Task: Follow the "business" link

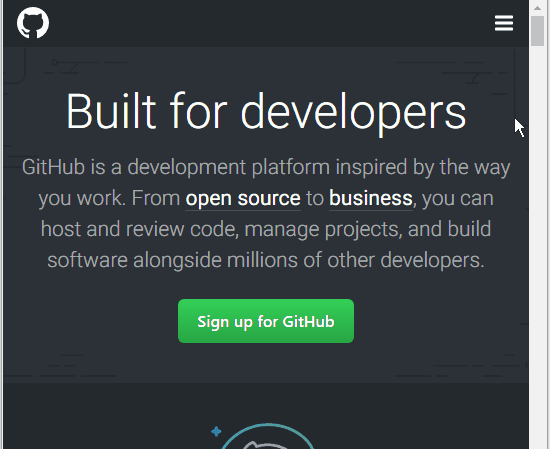Action: click(370, 199)
